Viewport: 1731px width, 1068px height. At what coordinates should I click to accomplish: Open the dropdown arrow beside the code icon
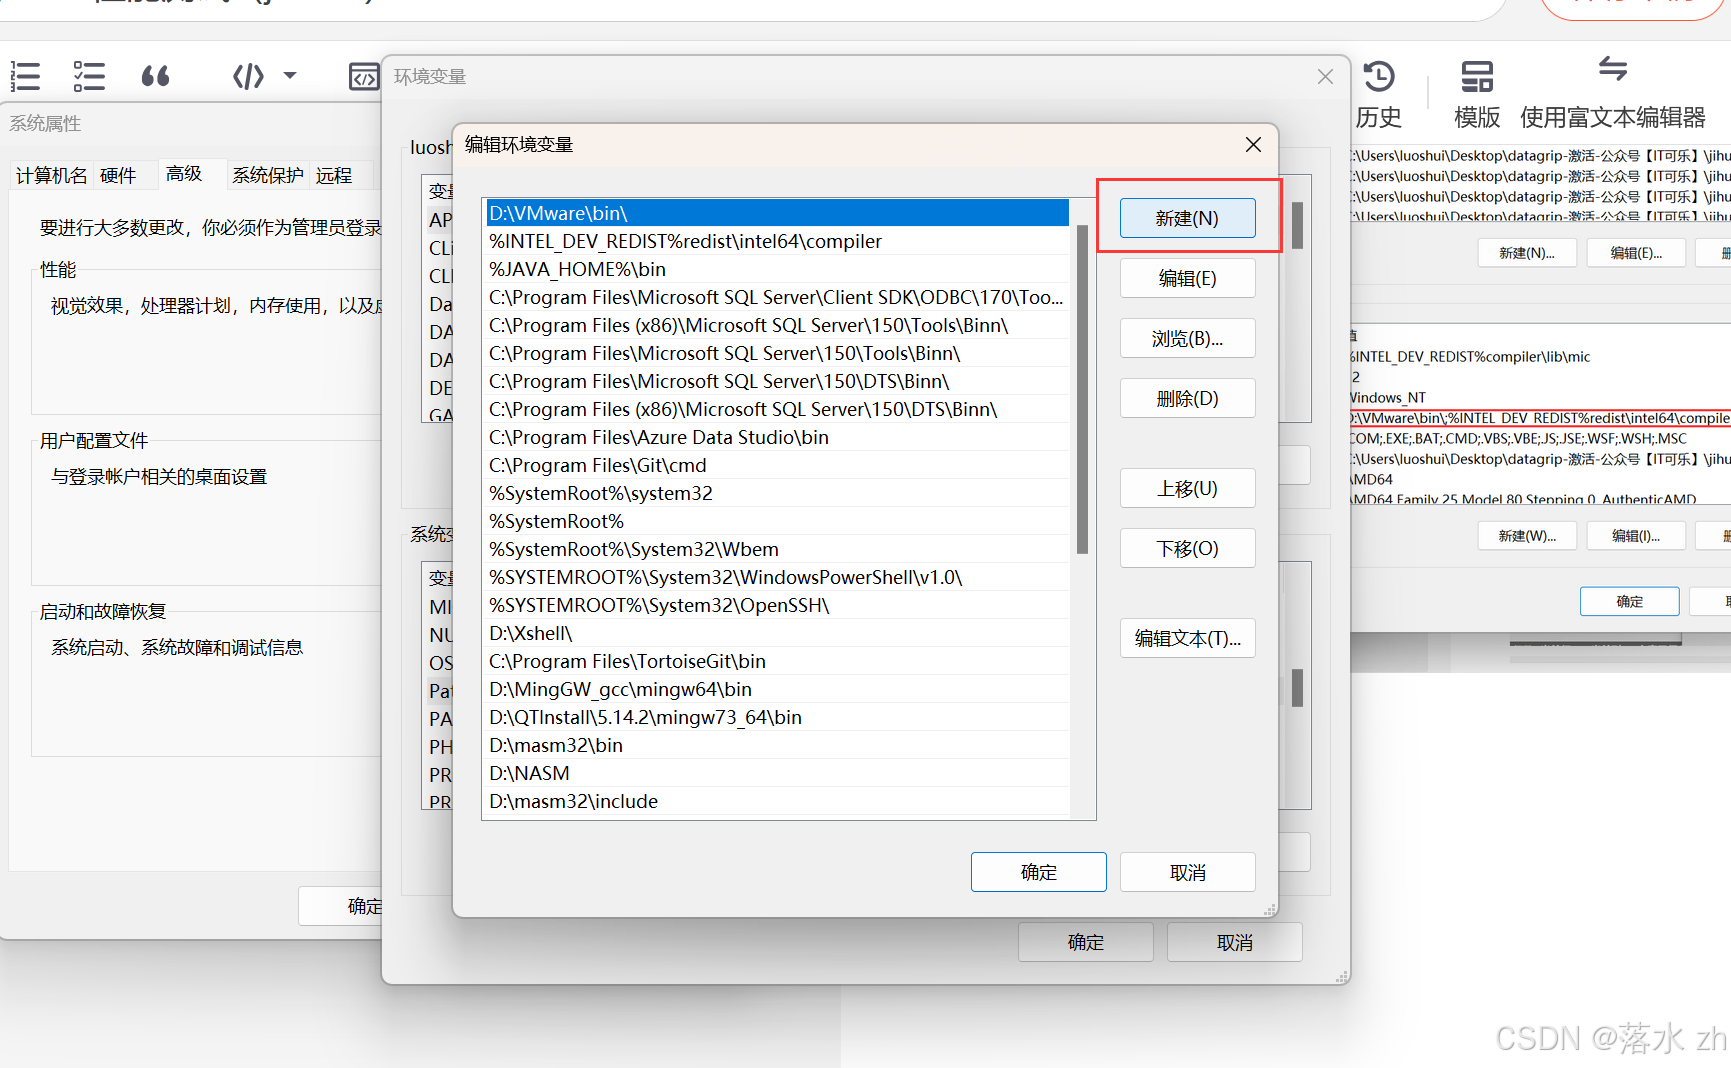click(290, 76)
